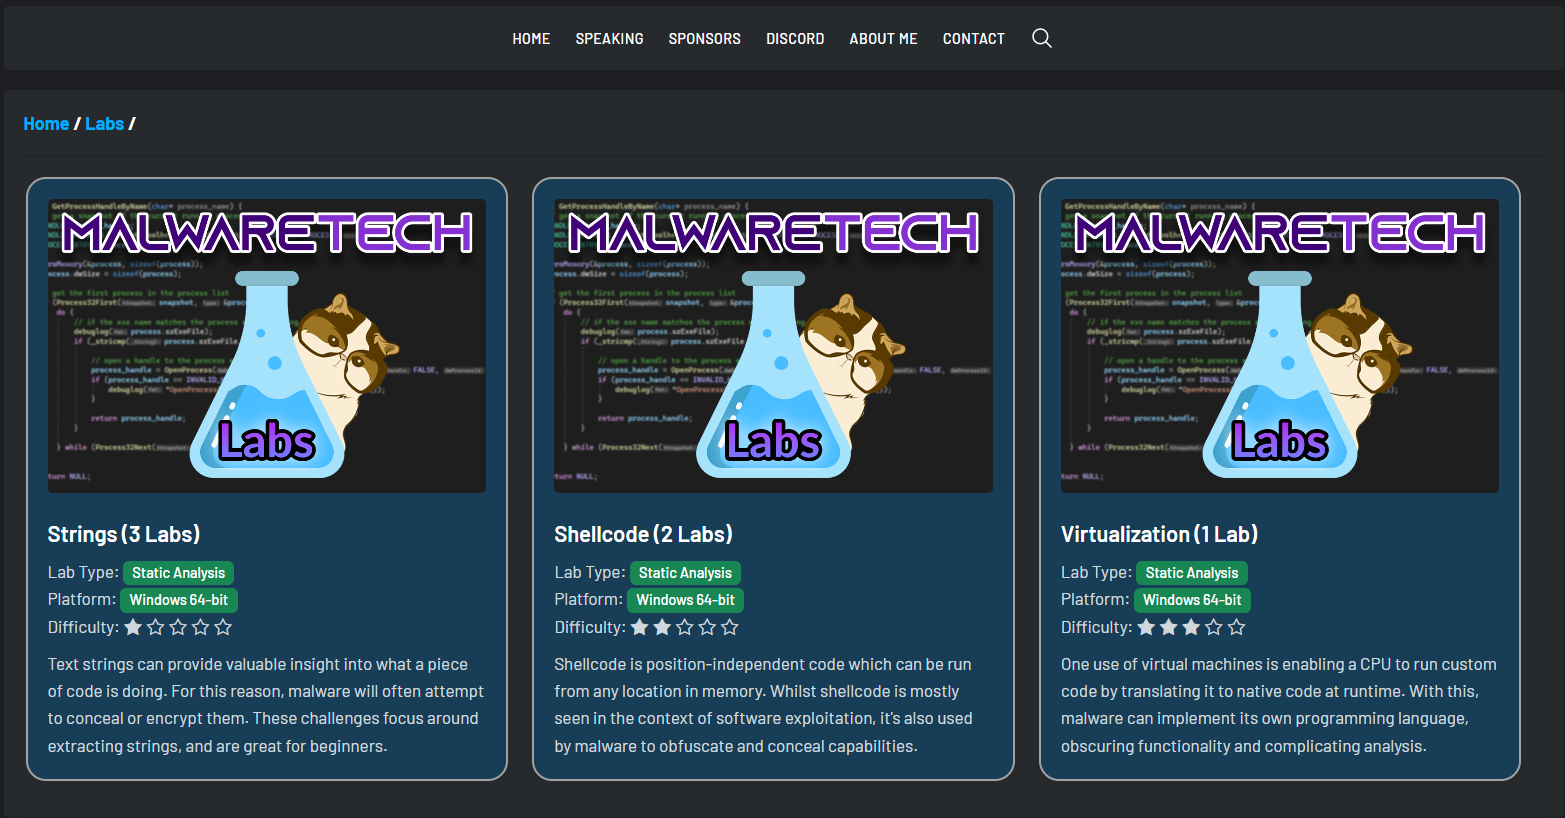Open the Virtualization (1 Lab) title
Viewport: 1565px width, 818px height.
click(1159, 534)
